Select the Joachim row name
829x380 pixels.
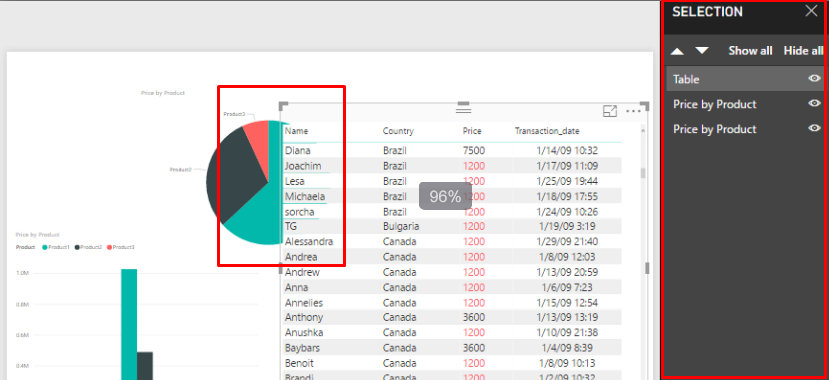(303, 166)
